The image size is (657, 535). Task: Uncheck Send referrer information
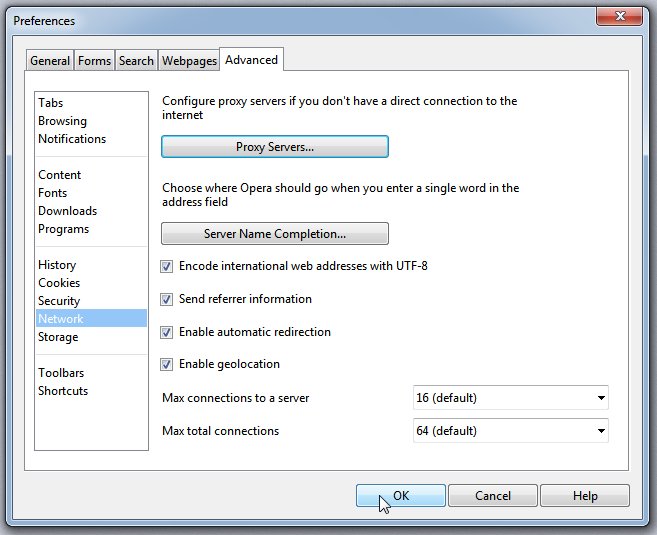coord(166,299)
